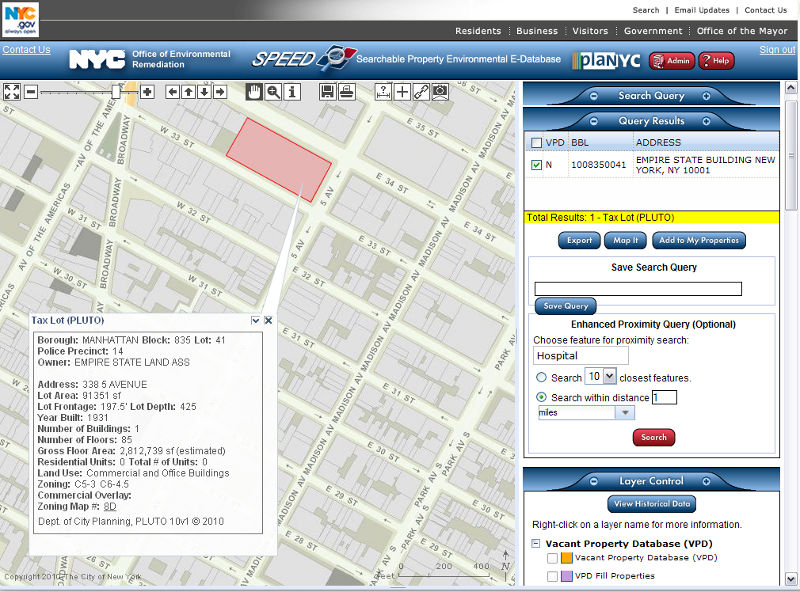The height and width of the screenshot is (592, 800).
Task: Pan the map down with arrow
Action: (x=204, y=92)
